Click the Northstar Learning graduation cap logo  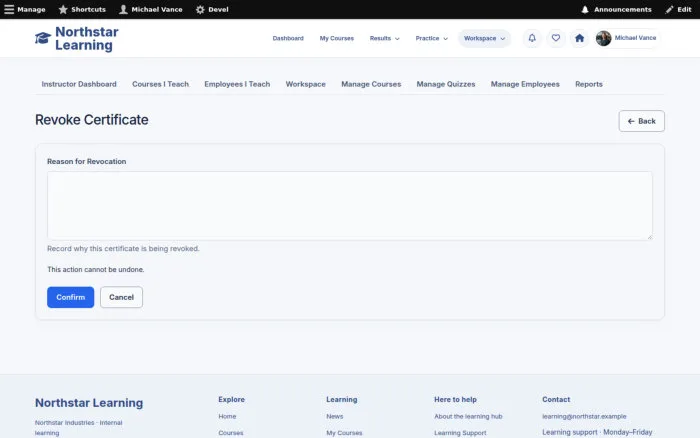[x=43, y=38]
